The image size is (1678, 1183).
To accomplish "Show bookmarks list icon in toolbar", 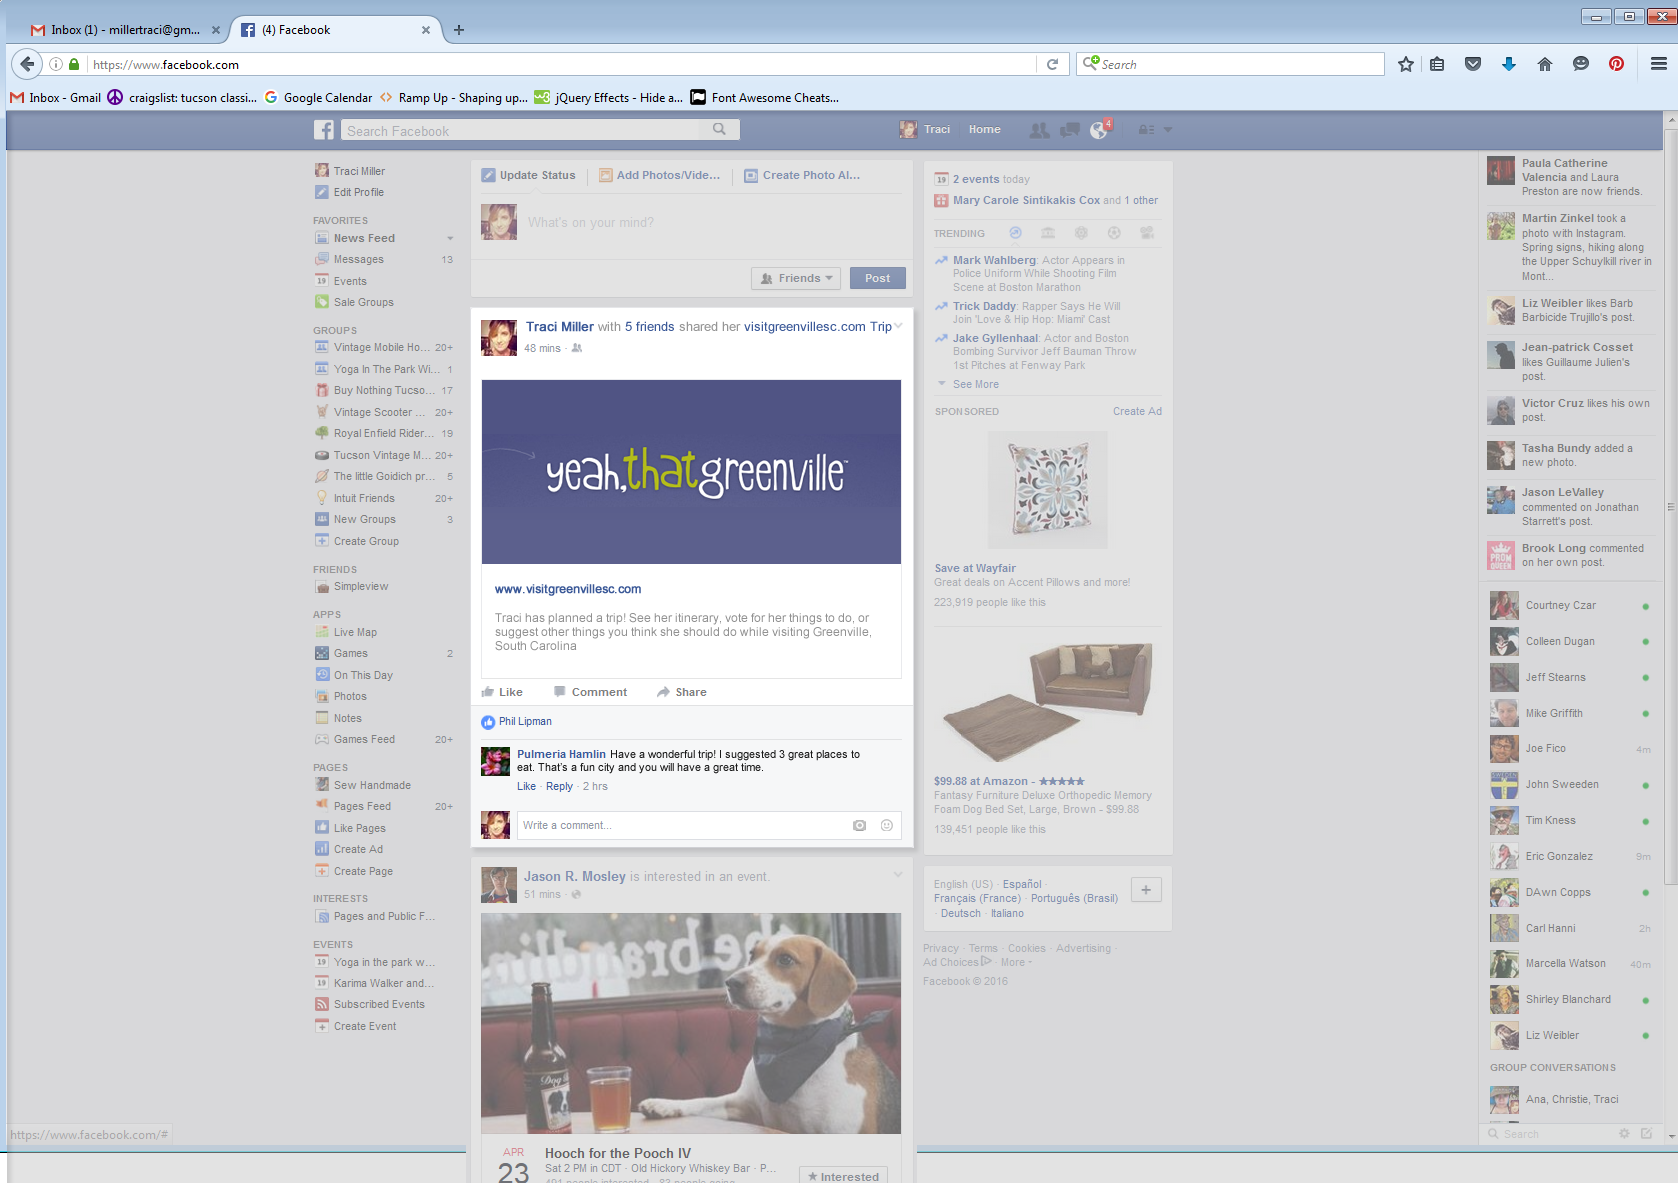I will click(x=1437, y=64).
